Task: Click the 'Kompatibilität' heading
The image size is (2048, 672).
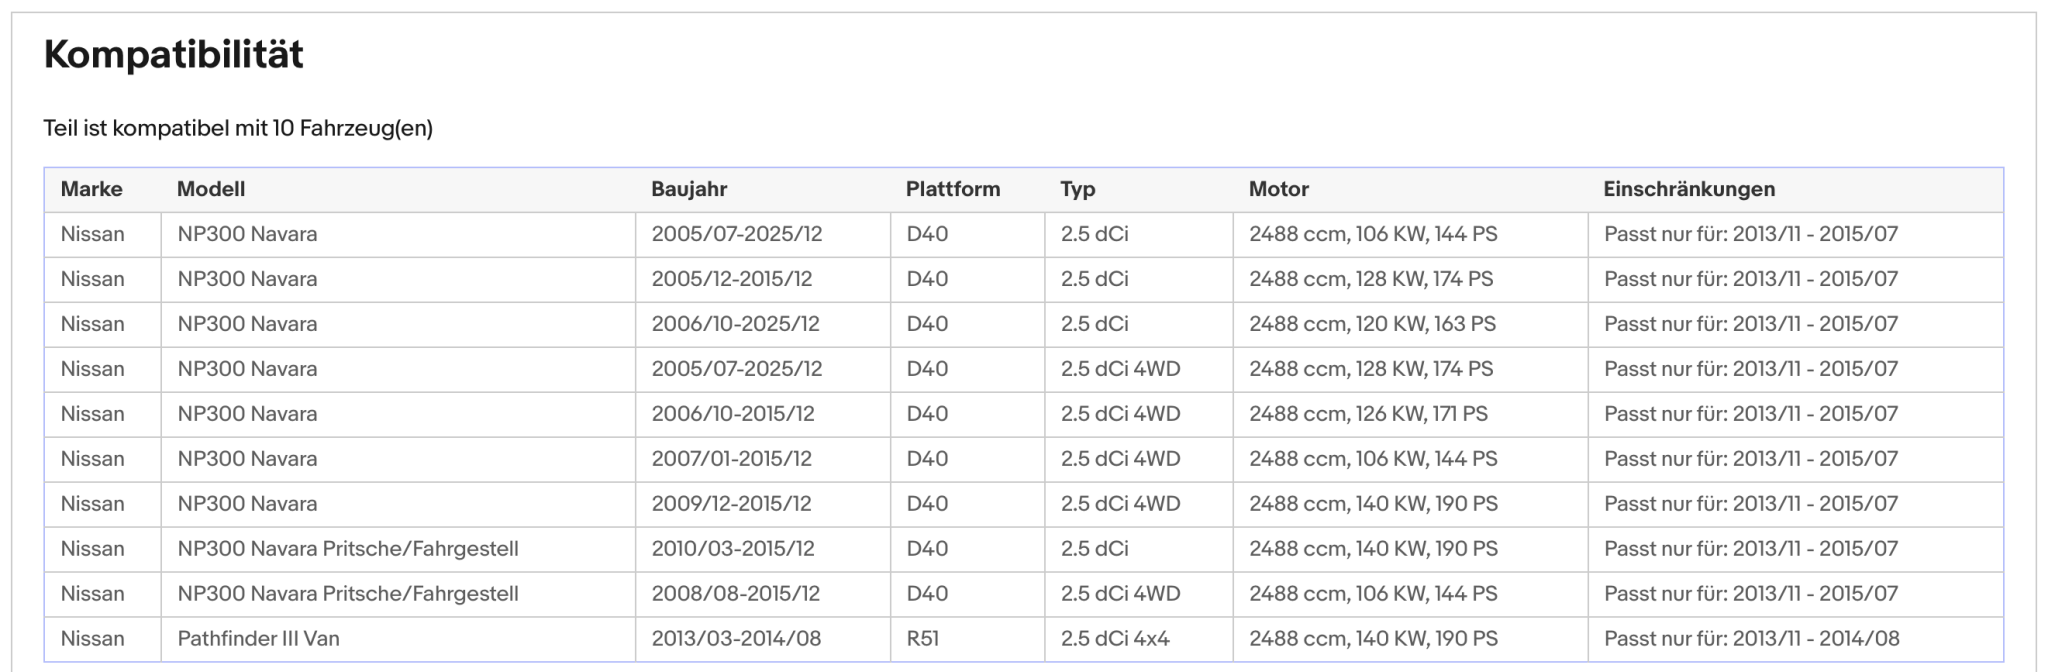Action: point(173,54)
